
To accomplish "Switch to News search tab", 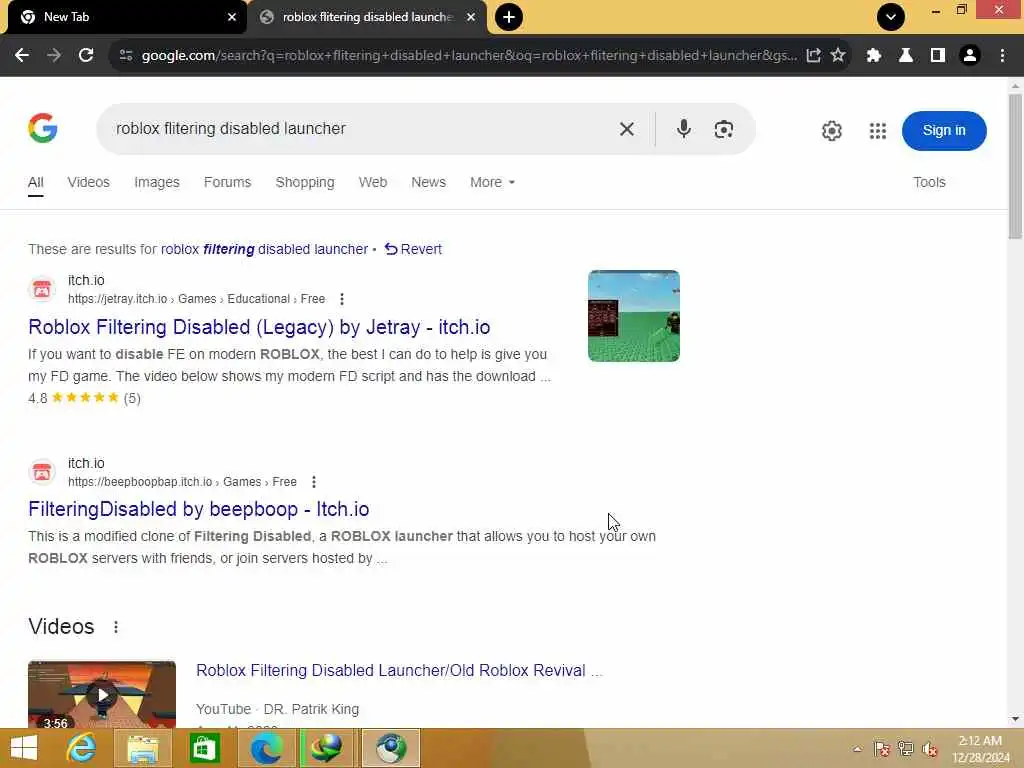I will (x=428, y=182).
